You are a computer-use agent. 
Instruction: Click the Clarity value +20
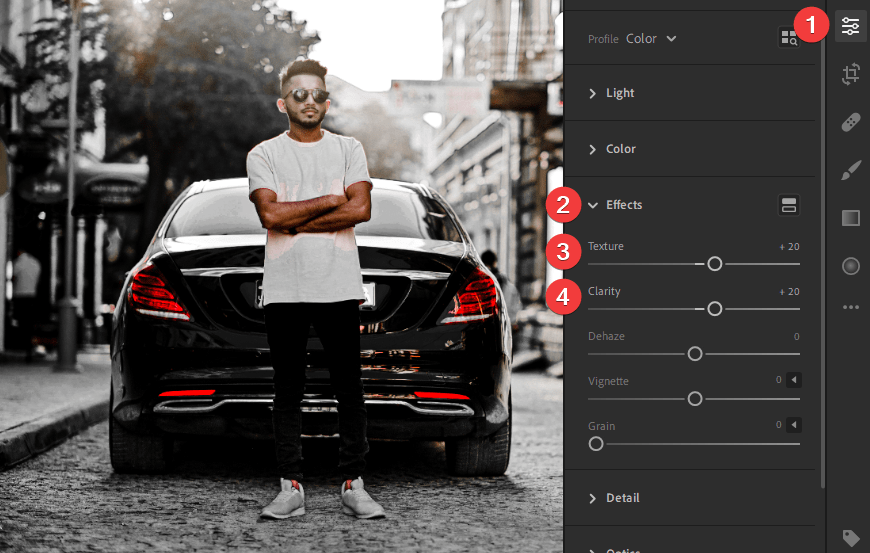click(790, 291)
